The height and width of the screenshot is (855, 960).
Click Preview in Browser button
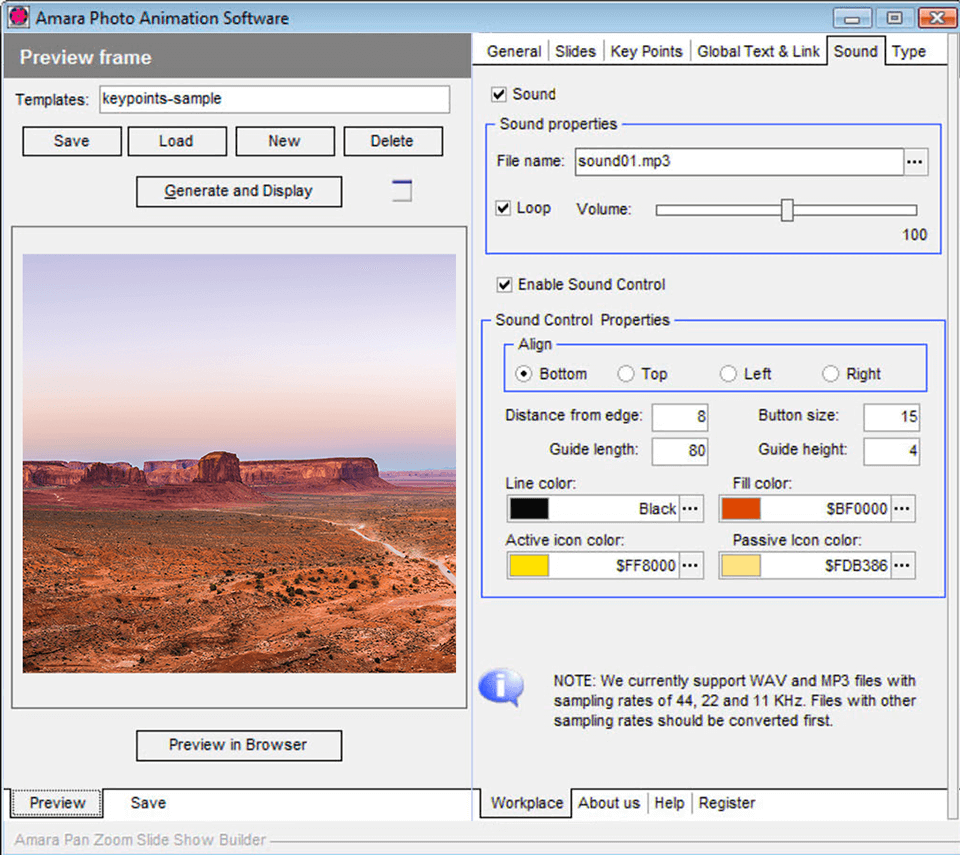(x=238, y=745)
